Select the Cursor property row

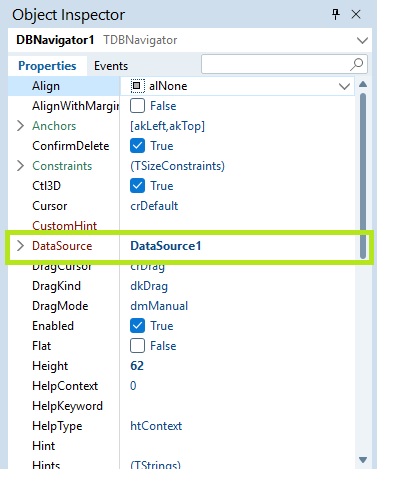tap(181, 206)
